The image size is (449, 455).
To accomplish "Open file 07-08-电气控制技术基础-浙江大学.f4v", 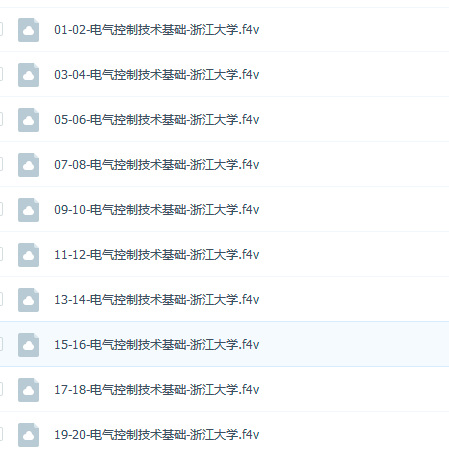I will [x=157, y=165].
